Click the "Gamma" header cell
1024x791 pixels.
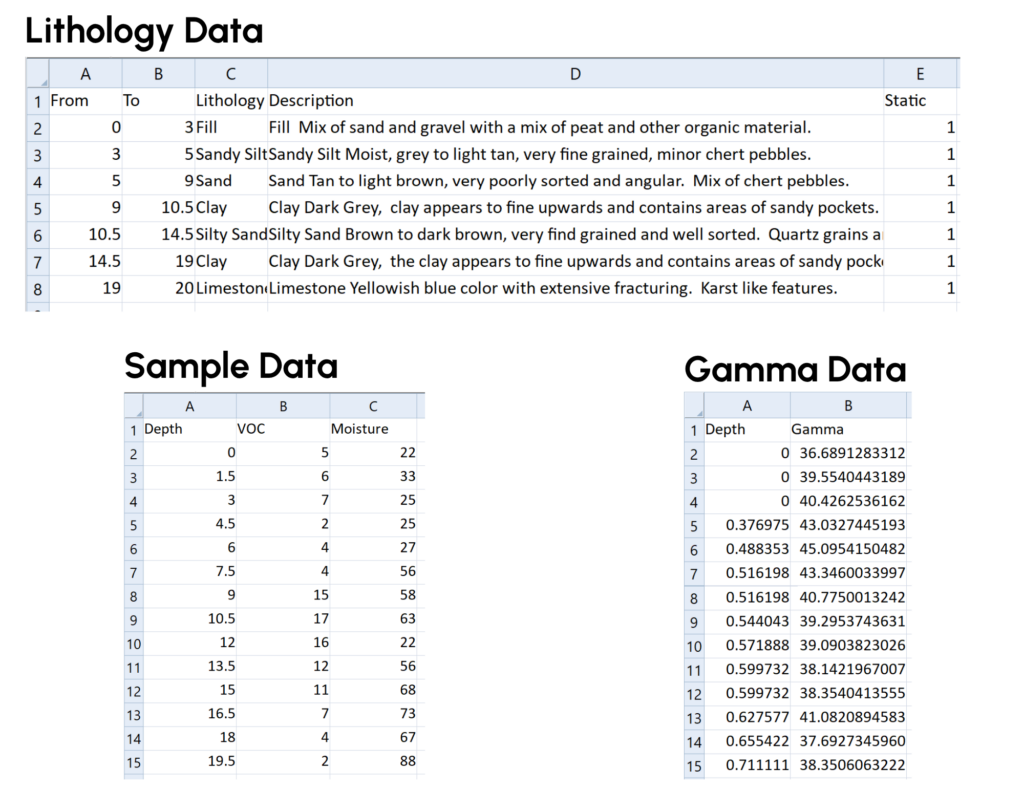click(848, 429)
